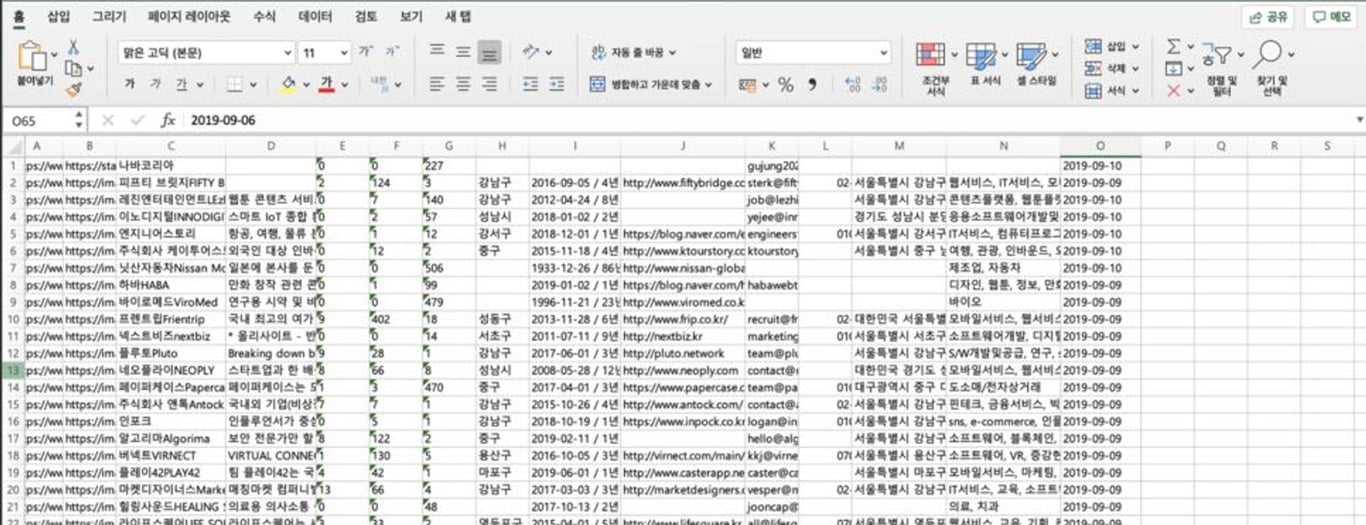Open the borders dropdown arrow
Viewport: 1366px width, 525px height.
coord(254,85)
